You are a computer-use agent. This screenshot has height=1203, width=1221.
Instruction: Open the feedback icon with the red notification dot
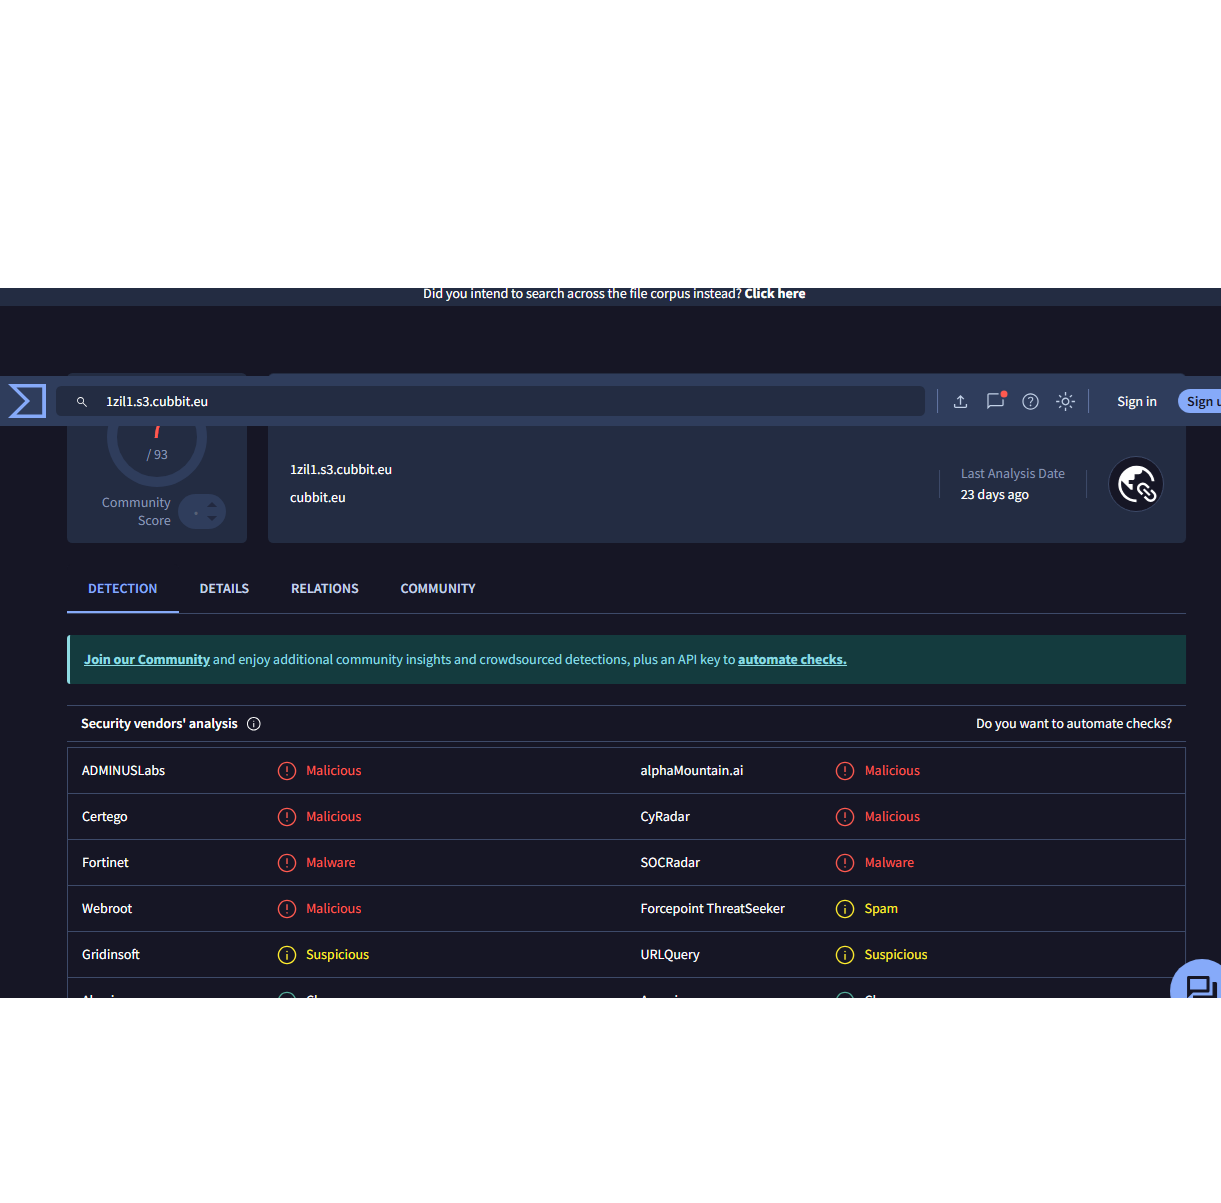995,401
